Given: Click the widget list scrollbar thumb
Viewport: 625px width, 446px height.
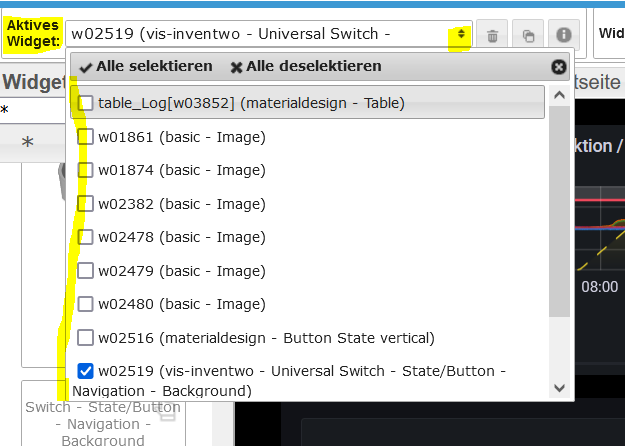Looking at the screenshot, I should pyautogui.click(x=559, y=211).
